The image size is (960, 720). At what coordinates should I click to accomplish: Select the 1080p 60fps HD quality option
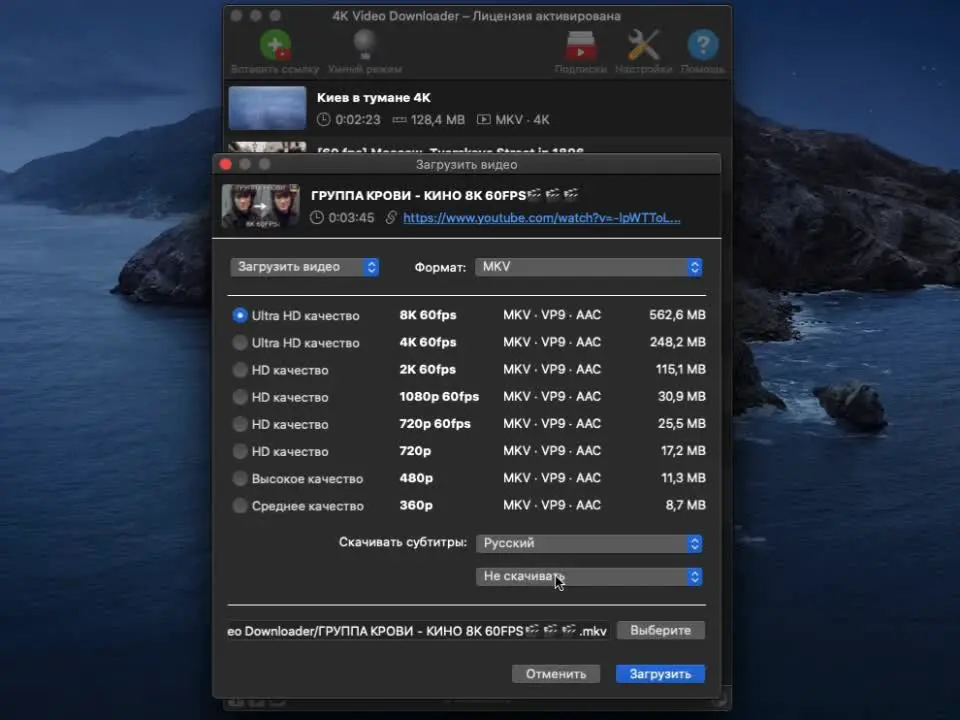click(240, 397)
